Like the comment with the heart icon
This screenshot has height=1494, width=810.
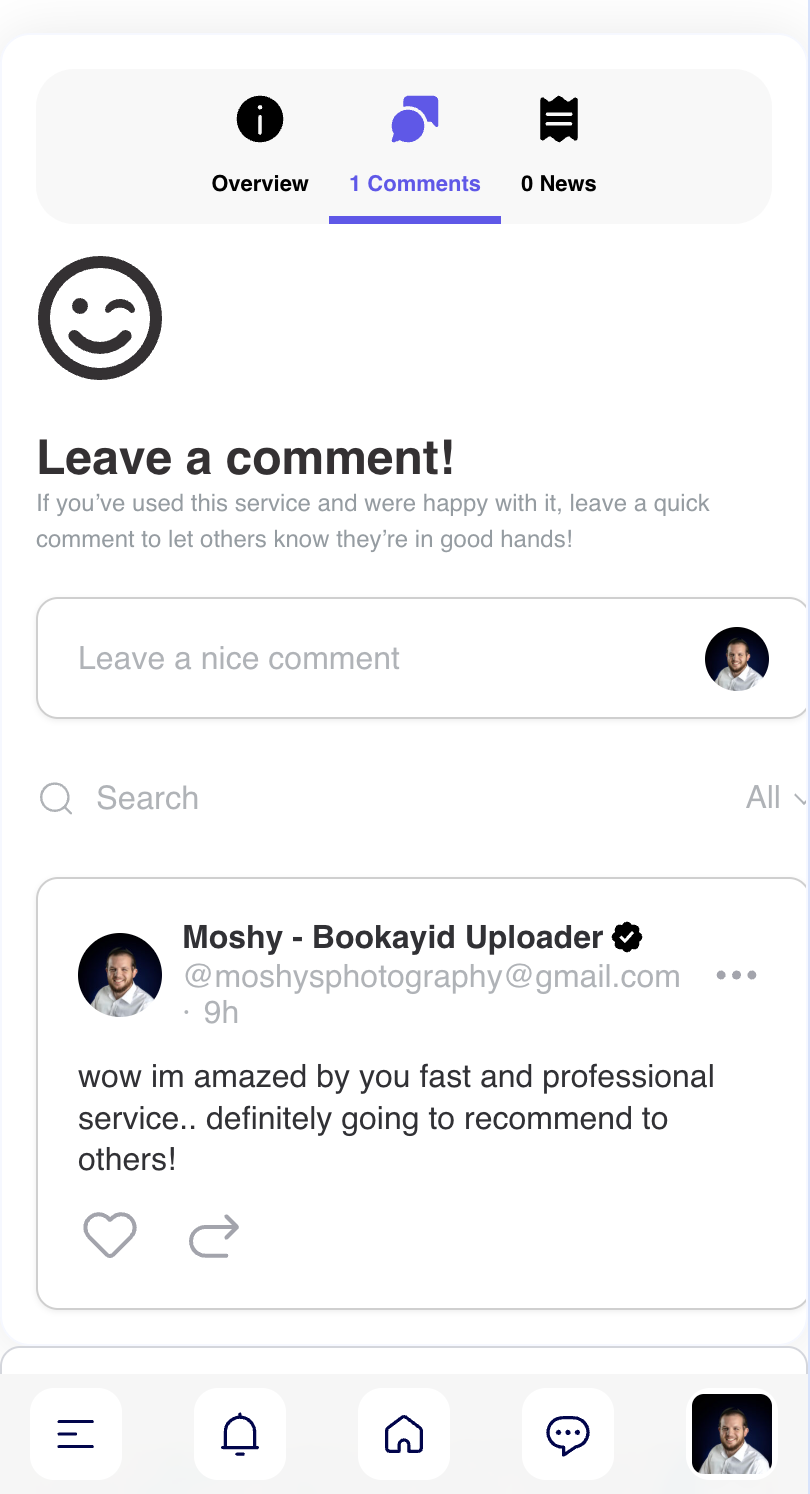pyautogui.click(x=109, y=1235)
